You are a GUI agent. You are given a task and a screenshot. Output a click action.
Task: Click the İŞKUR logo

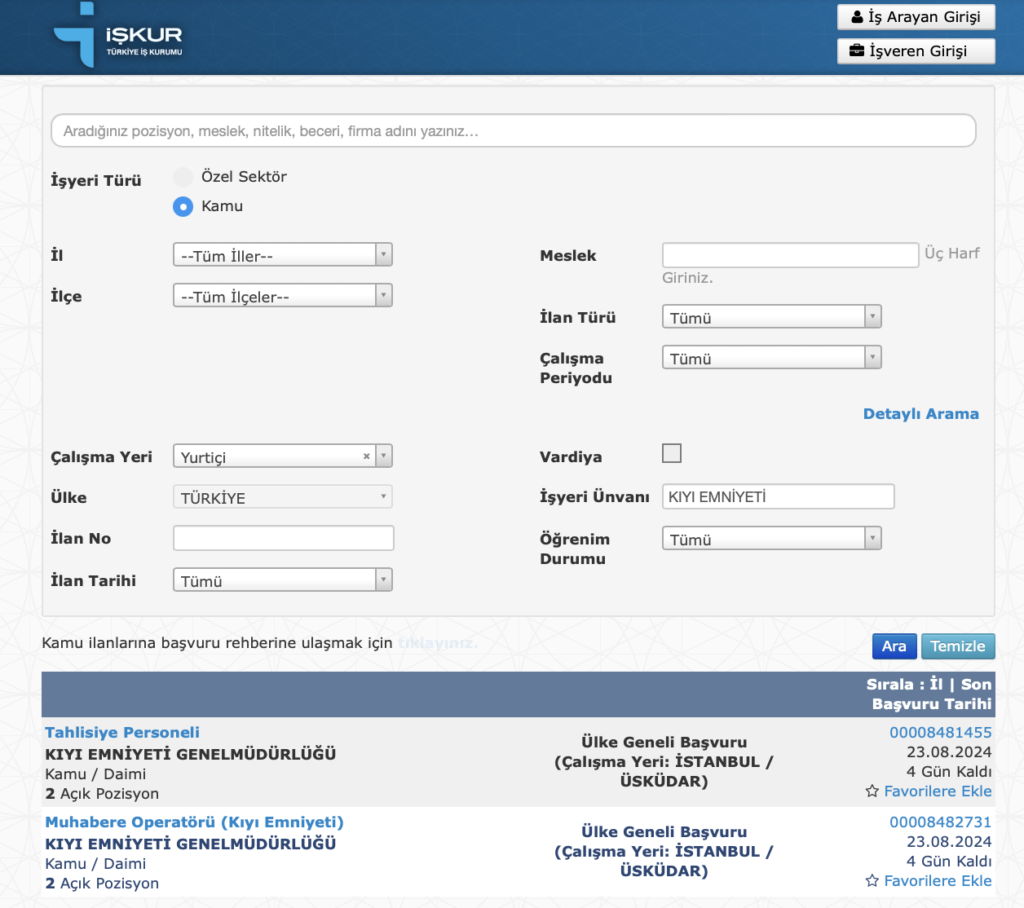[x=118, y=35]
